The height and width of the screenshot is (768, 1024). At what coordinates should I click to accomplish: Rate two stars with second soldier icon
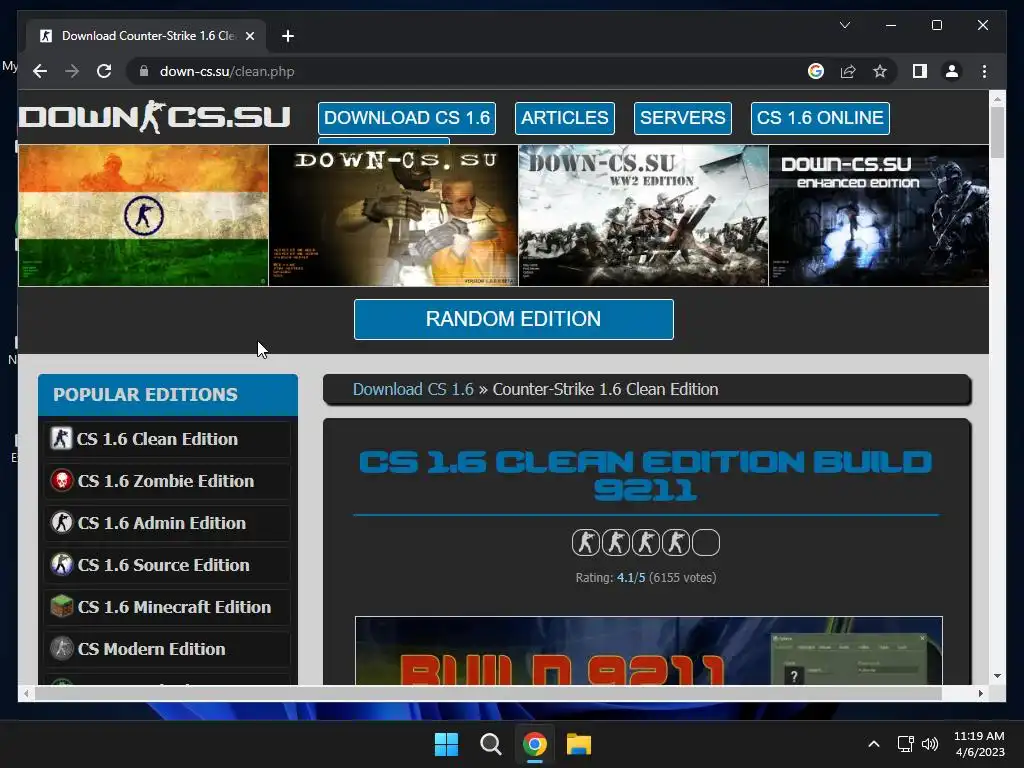coord(616,543)
